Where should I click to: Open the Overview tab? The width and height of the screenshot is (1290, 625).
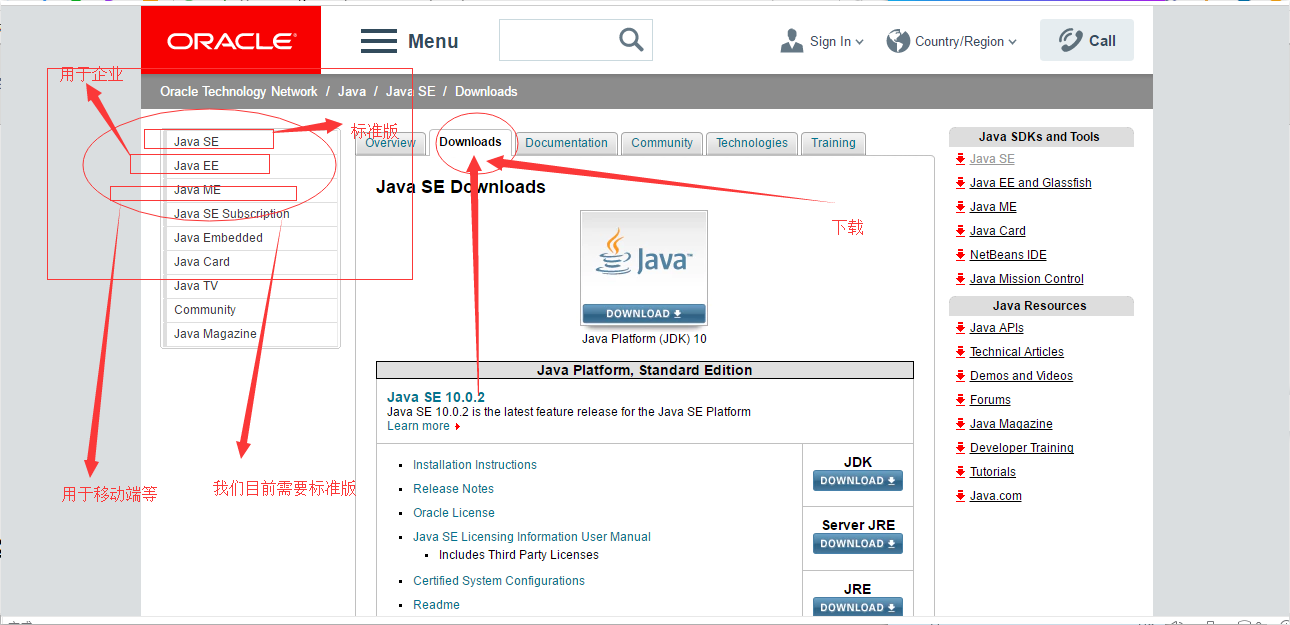pos(390,143)
